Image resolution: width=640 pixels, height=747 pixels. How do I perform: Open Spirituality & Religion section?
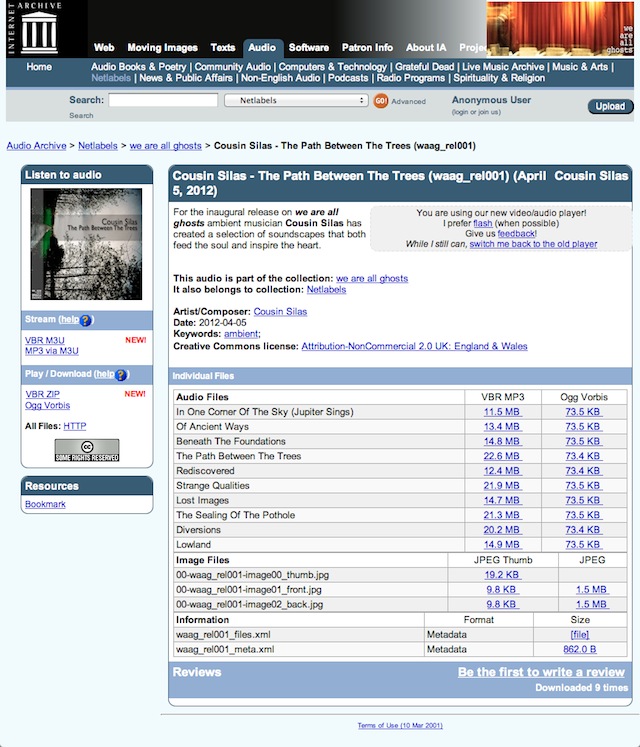[x=499, y=78]
